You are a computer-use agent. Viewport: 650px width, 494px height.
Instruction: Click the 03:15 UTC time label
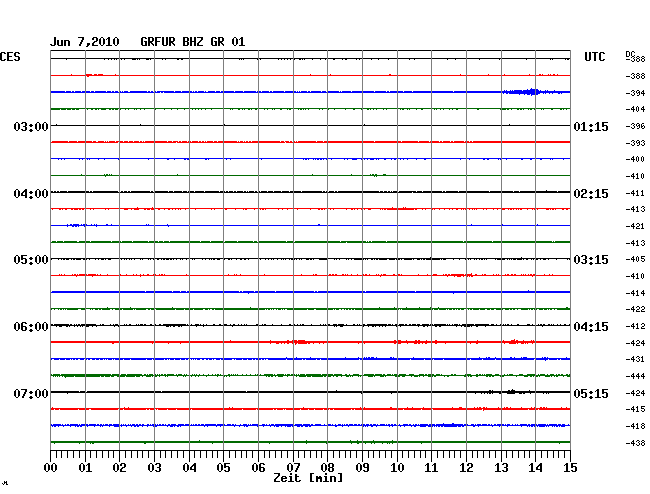point(591,260)
